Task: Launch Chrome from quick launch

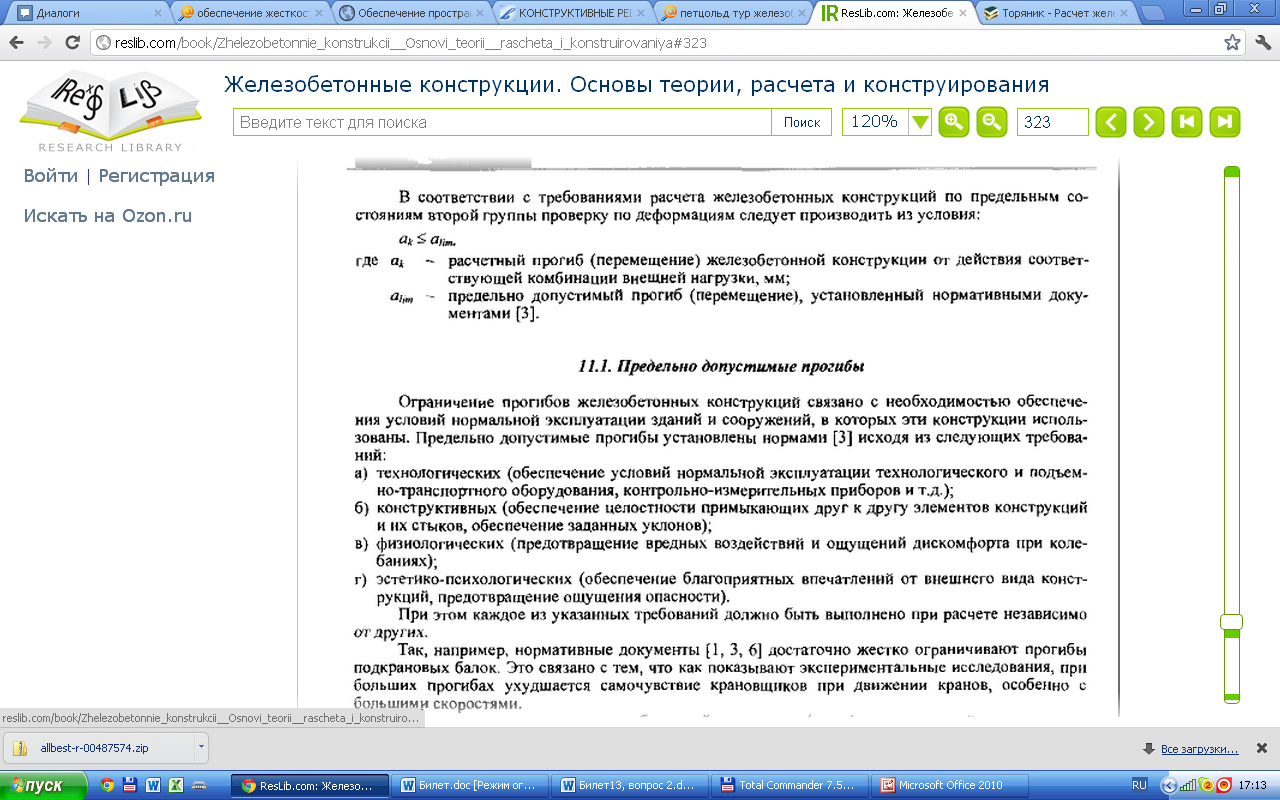Action: (107, 785)
